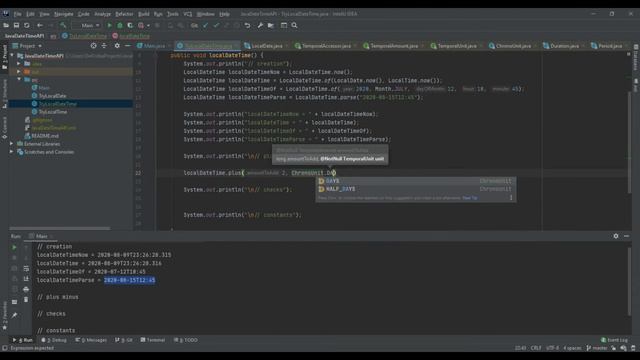Toggle soft-wrap in Run console
The height and width of the screenshot is (360, 640).
(26, 269)
